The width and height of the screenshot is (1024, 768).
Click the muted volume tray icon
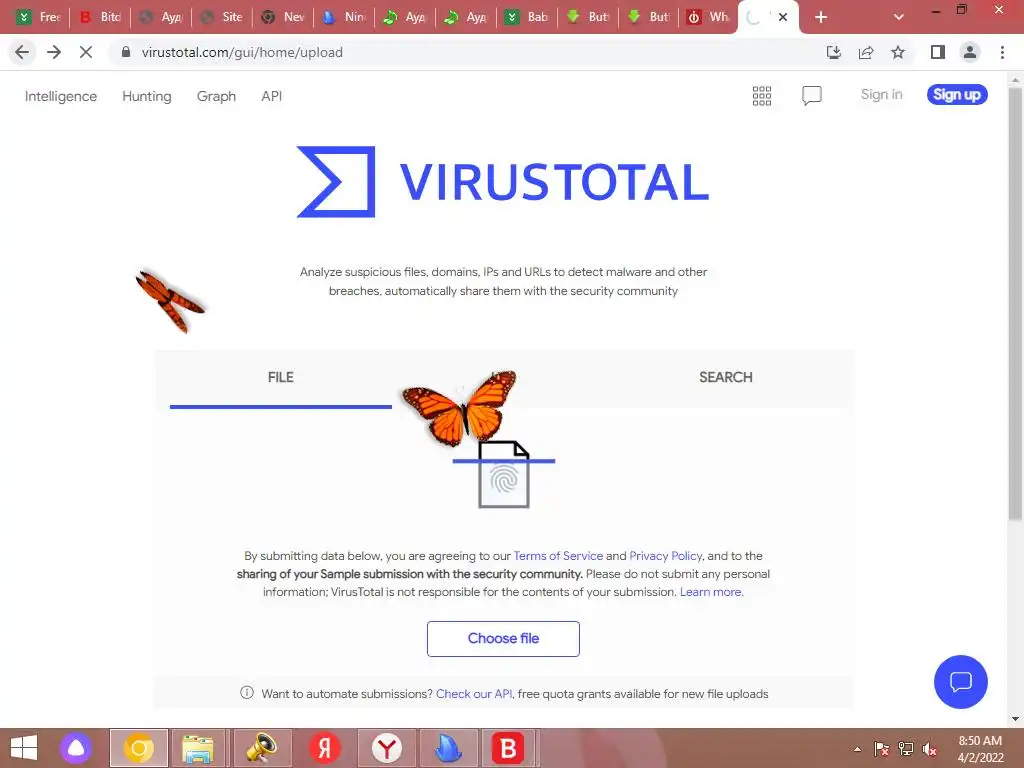tap(929, 749)
